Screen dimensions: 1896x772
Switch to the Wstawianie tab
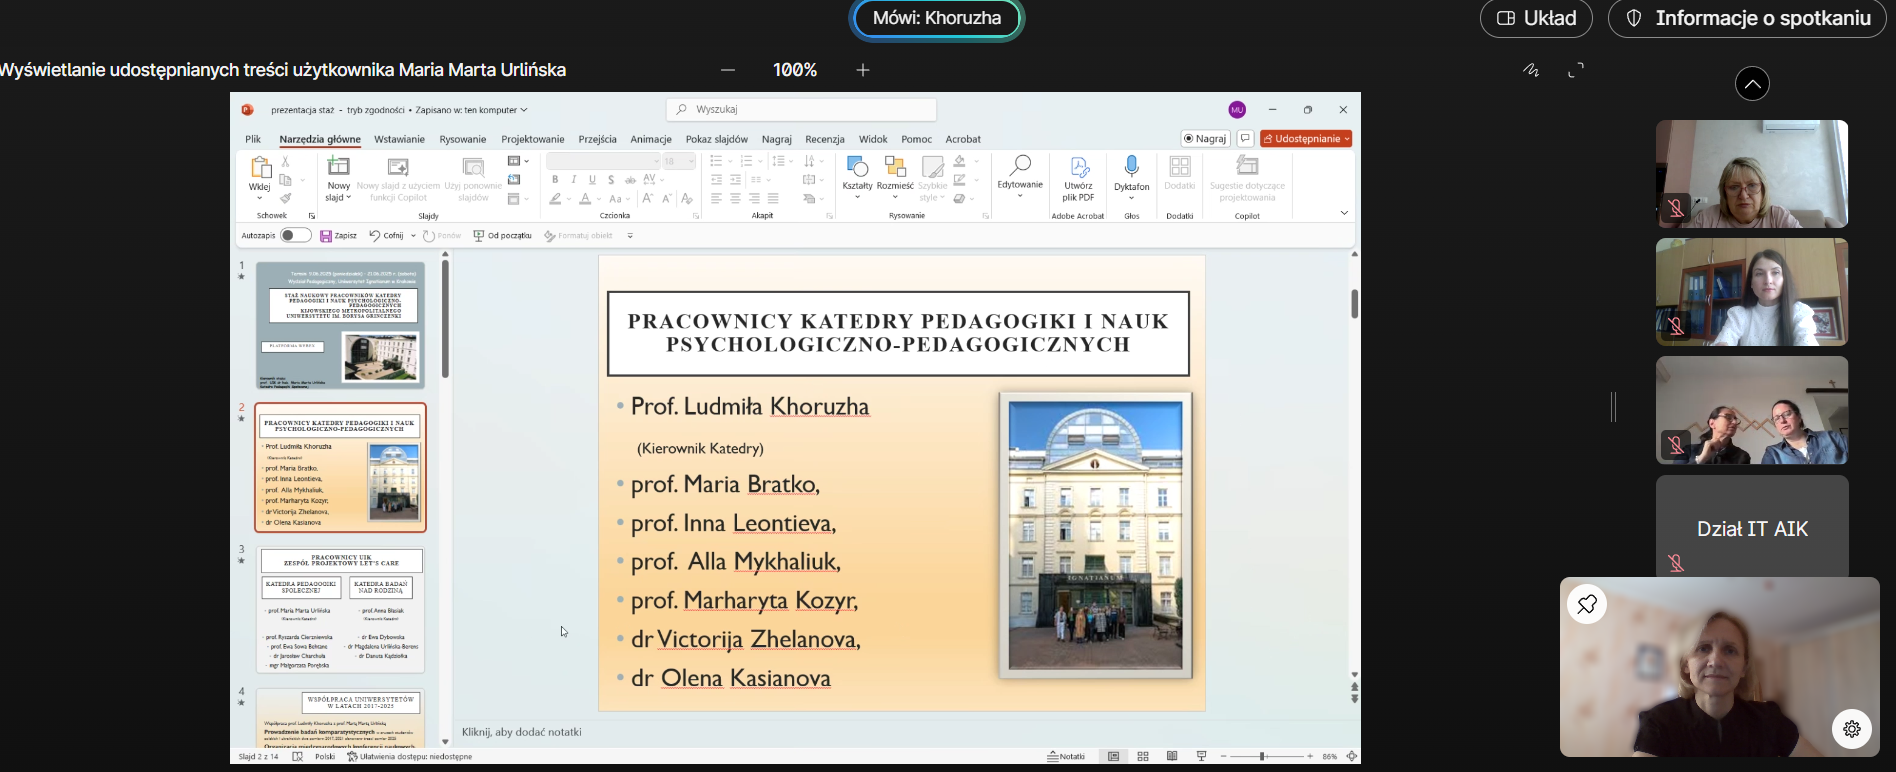pyautogui.click(x=399, y=139)
